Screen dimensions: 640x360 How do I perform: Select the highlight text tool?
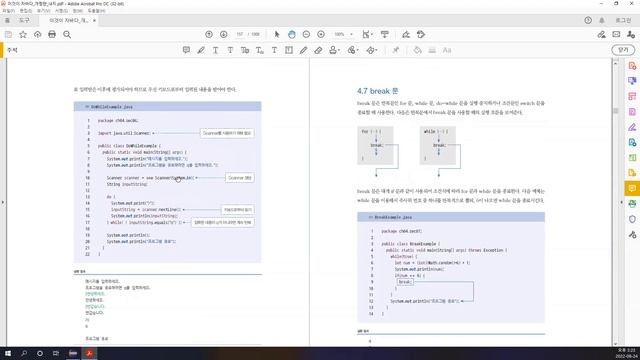(x=201, y=50)
